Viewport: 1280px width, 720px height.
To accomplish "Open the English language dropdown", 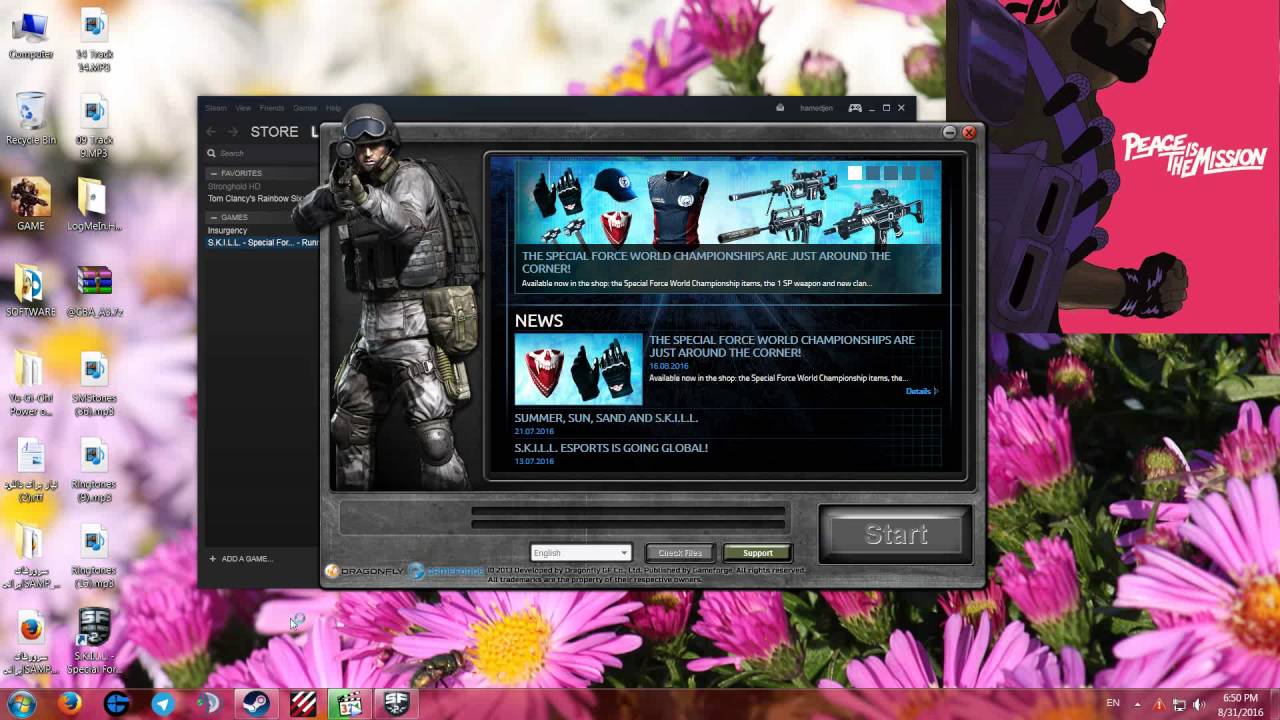I will click(581, 552).
